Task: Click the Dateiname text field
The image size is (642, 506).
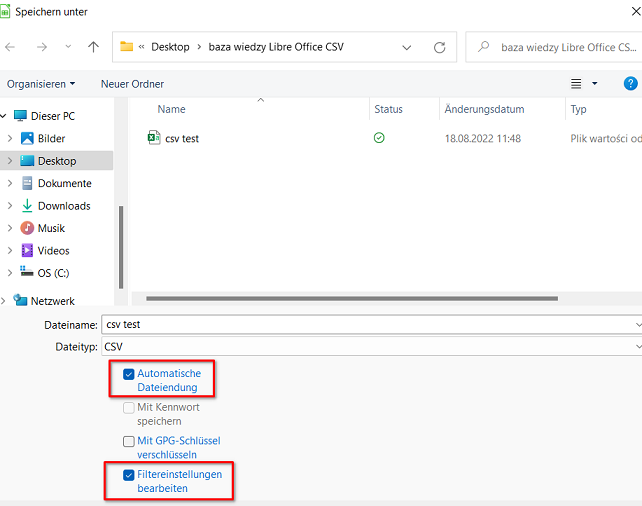Action: pyautogui.click(x=371, y=325)
